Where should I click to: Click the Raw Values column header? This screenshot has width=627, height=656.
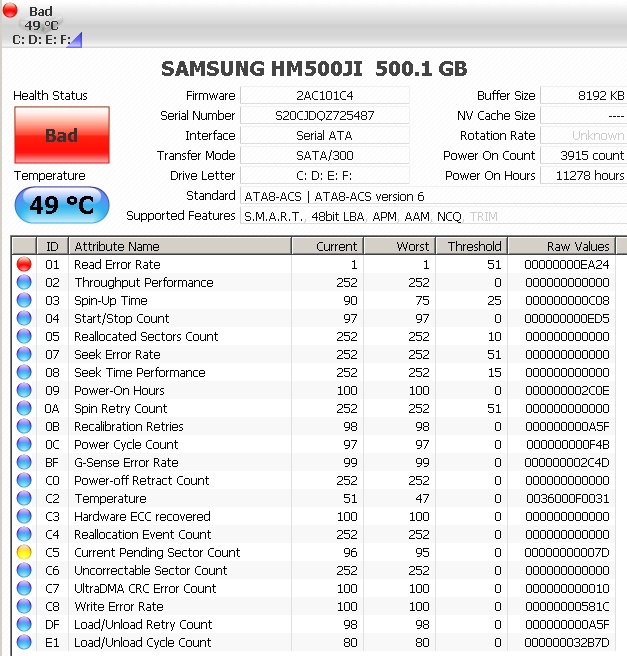561,246
